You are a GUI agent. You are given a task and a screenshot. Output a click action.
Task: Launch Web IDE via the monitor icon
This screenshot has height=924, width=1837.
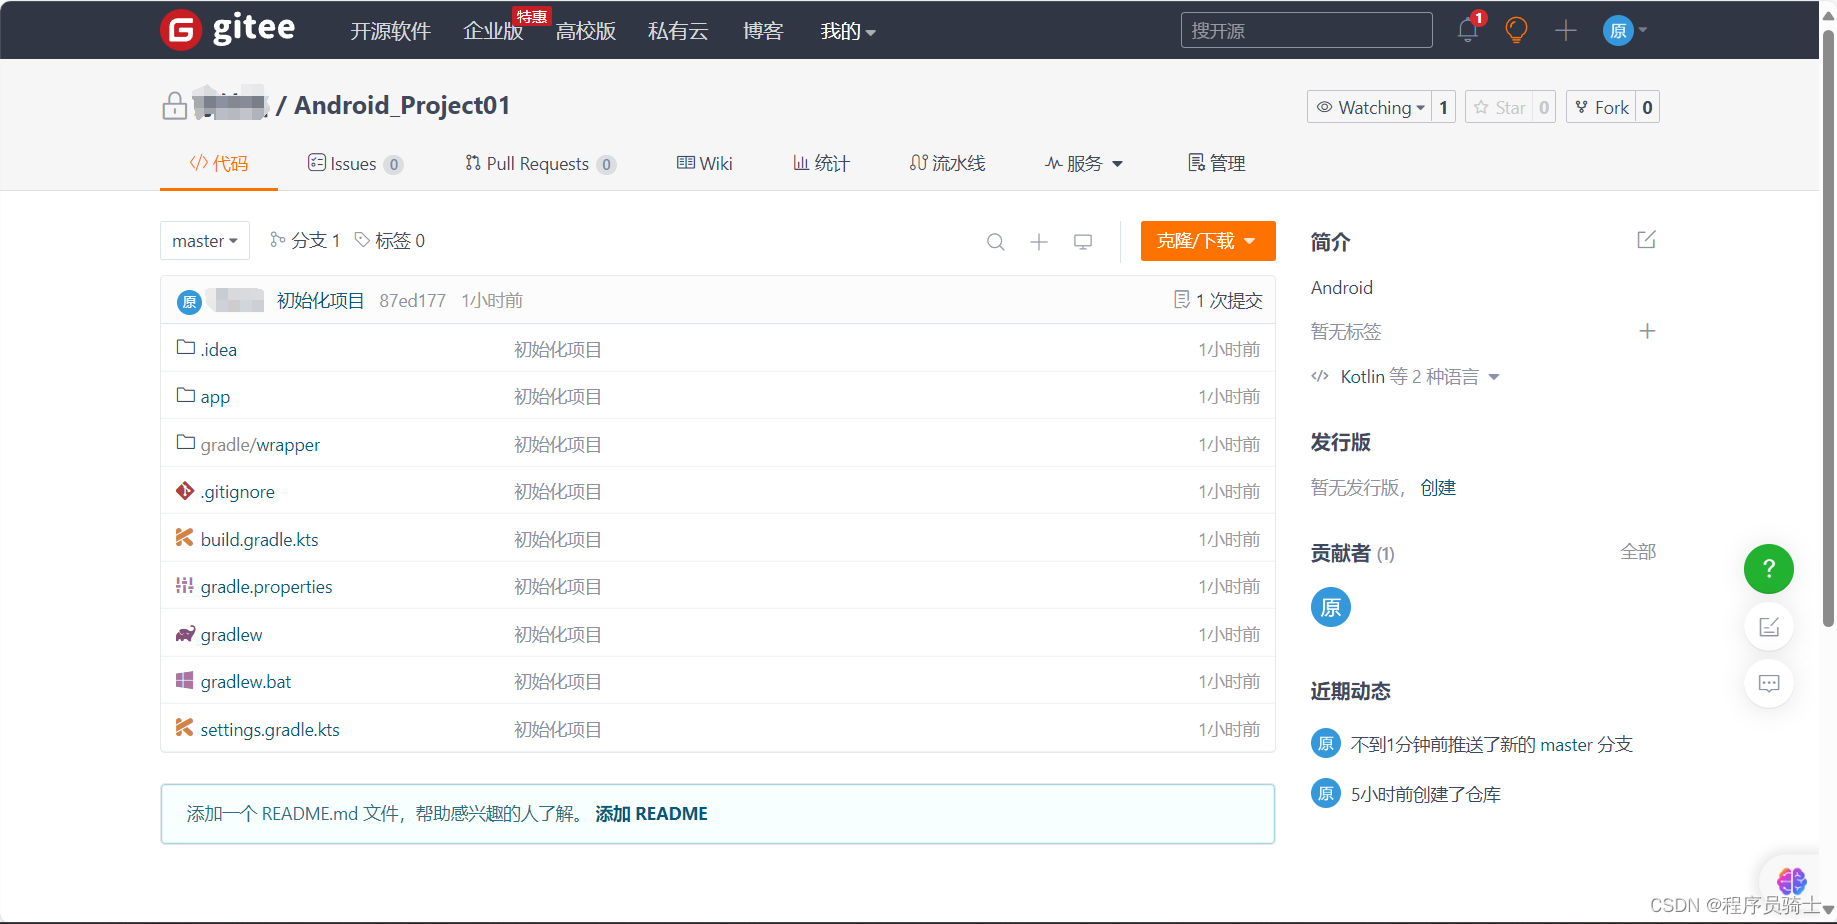tap(1083, 241)
